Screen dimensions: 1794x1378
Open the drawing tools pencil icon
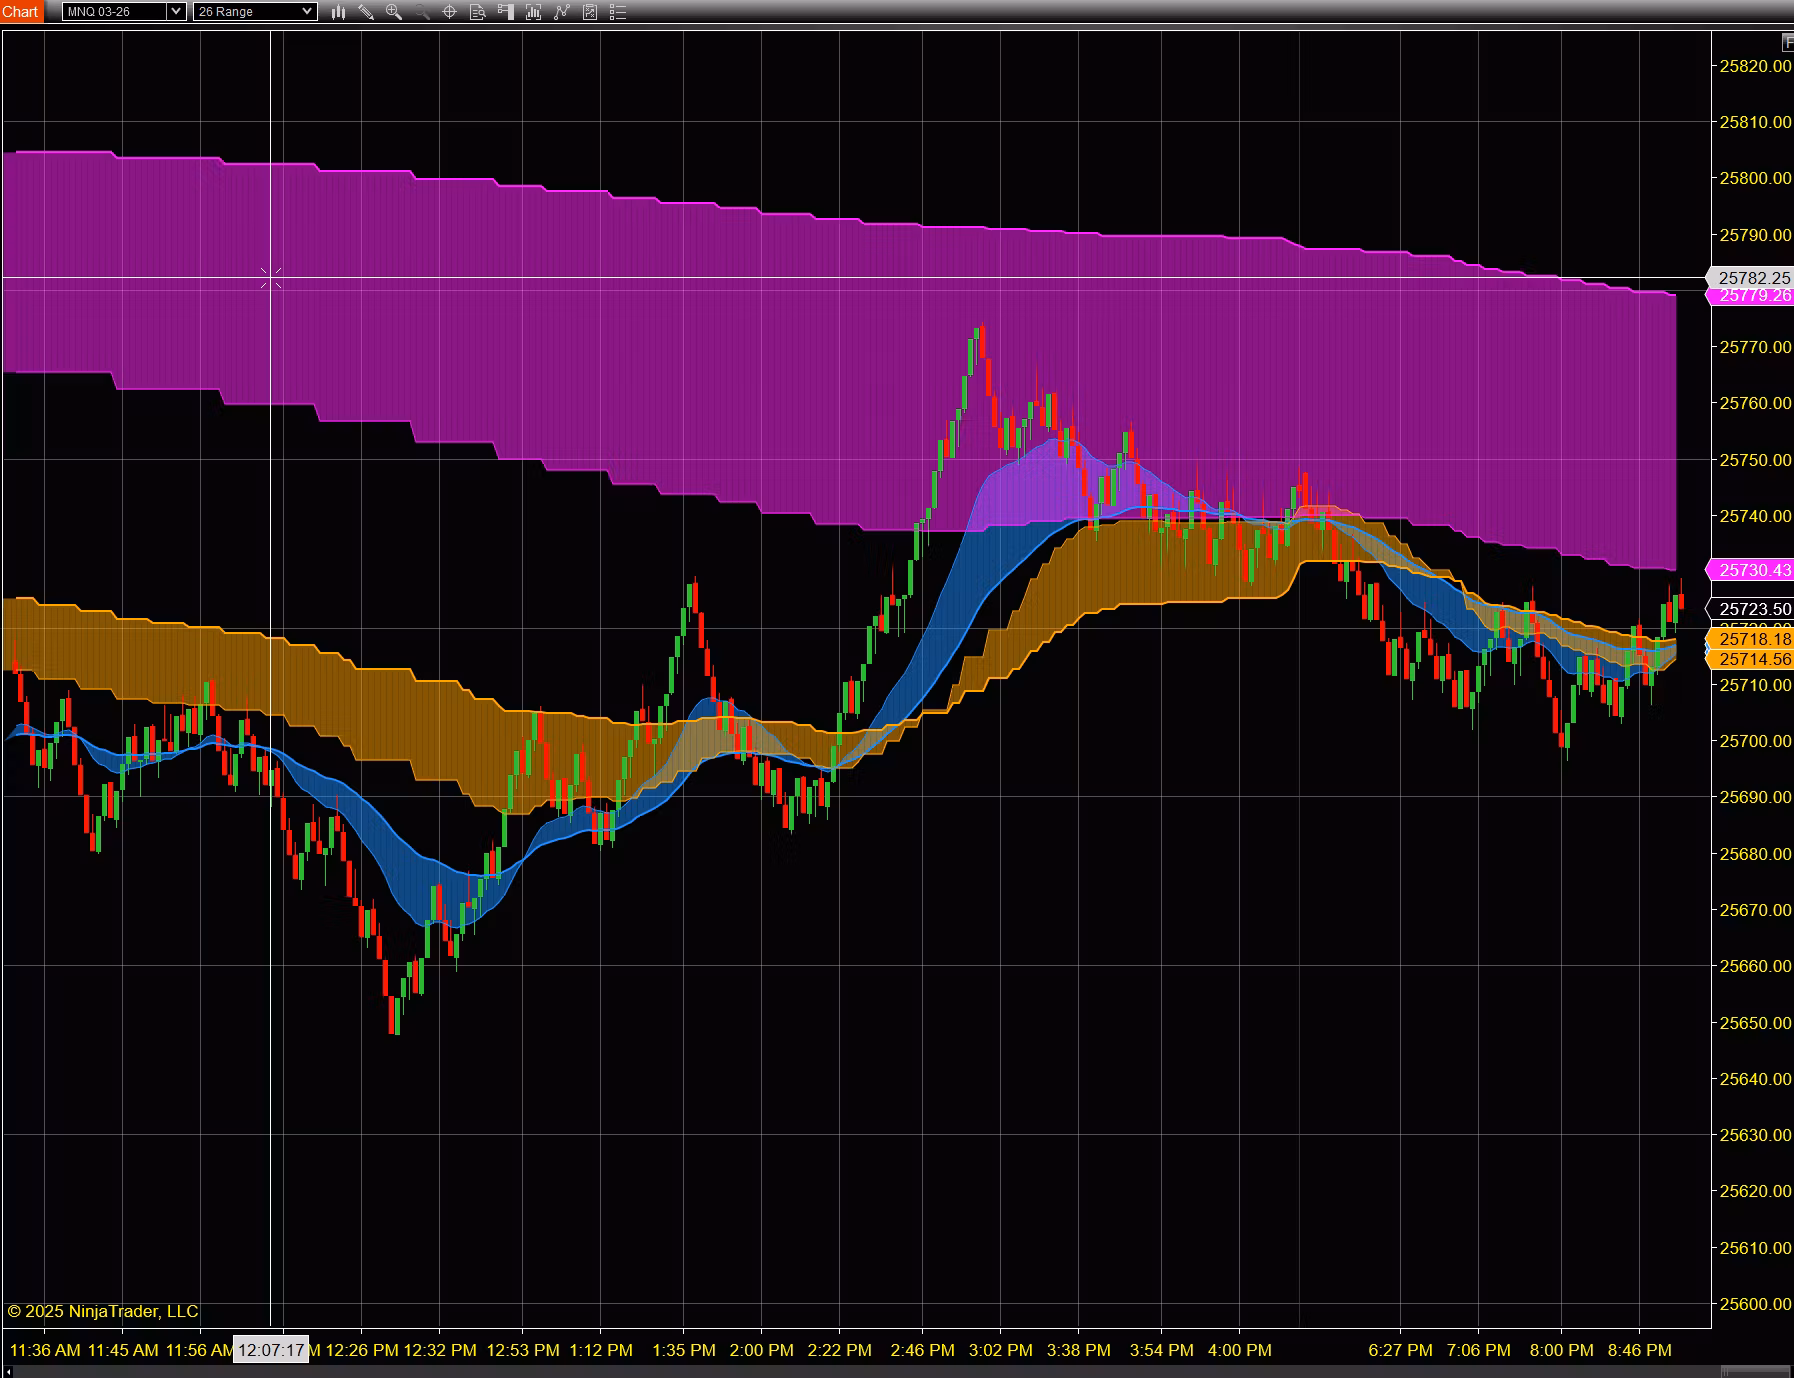pos(366,12)
